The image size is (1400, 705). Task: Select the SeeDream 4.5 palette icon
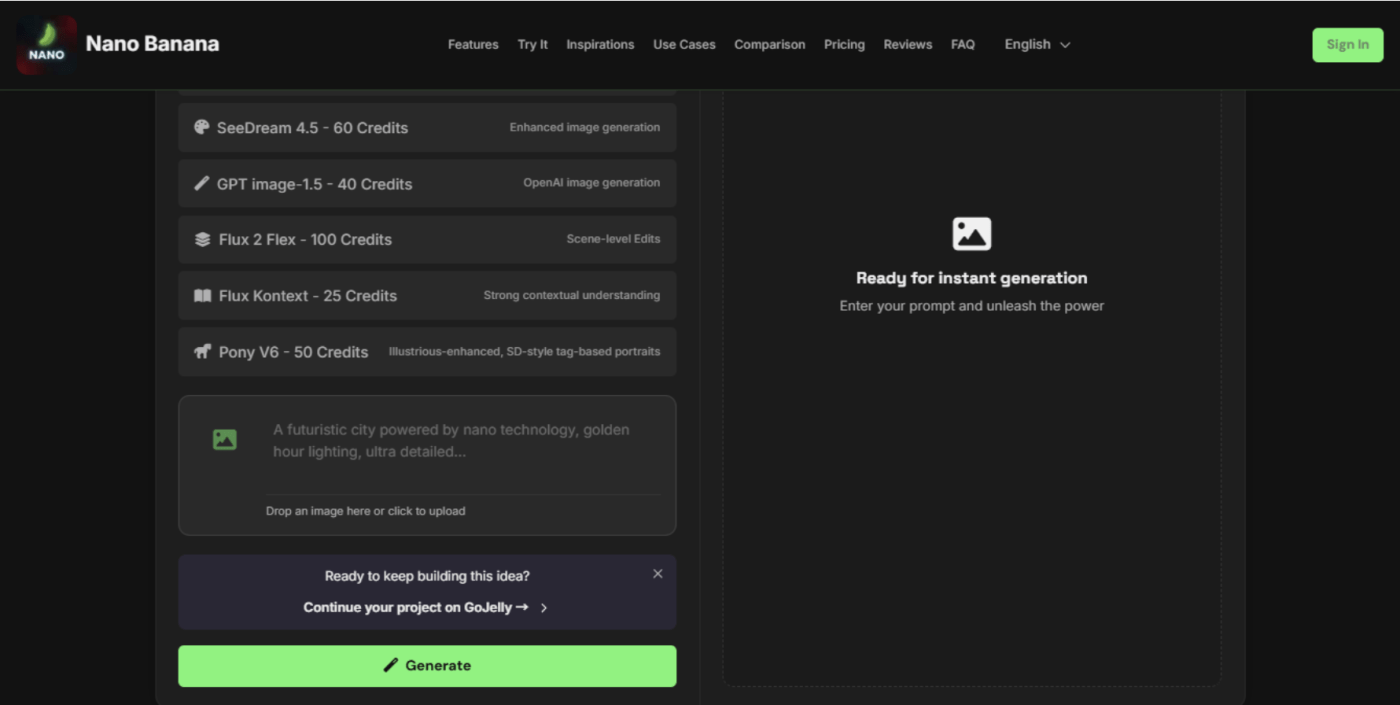click(x=201, y=127)
